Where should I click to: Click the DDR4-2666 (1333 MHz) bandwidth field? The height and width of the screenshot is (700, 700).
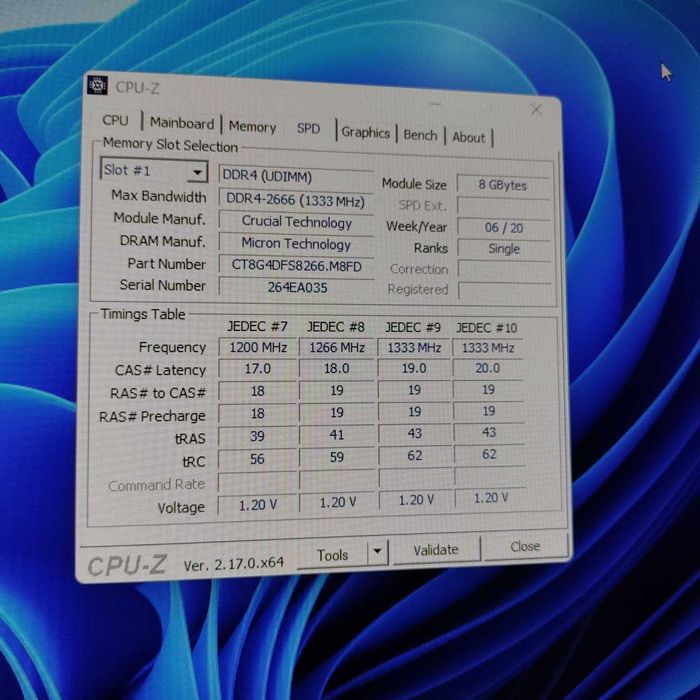(x=296, y=199)
